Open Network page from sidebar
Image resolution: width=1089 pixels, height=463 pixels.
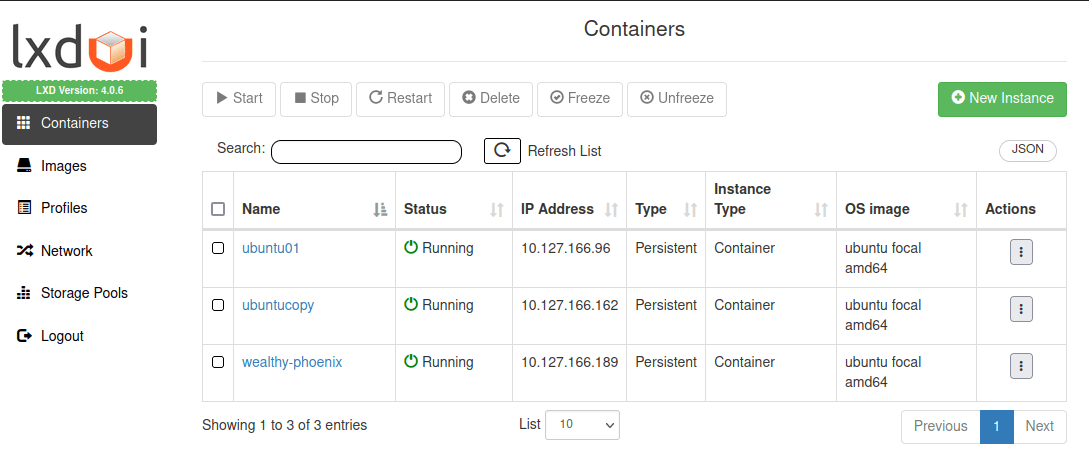coord(66,251)
